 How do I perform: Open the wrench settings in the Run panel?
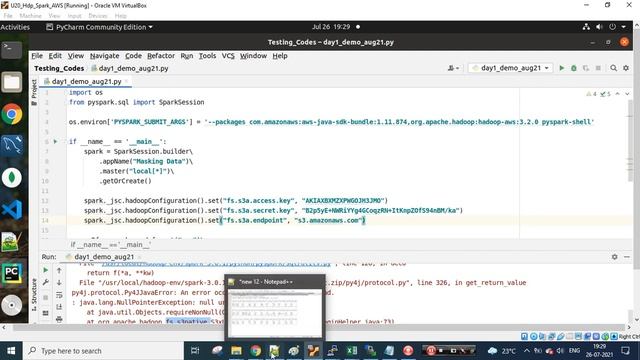(x=46, y=282)
